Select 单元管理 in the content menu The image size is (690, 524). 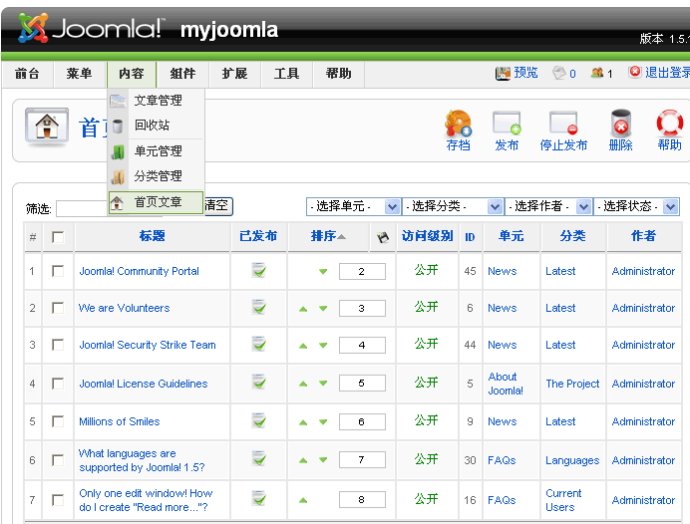point(156,151)
